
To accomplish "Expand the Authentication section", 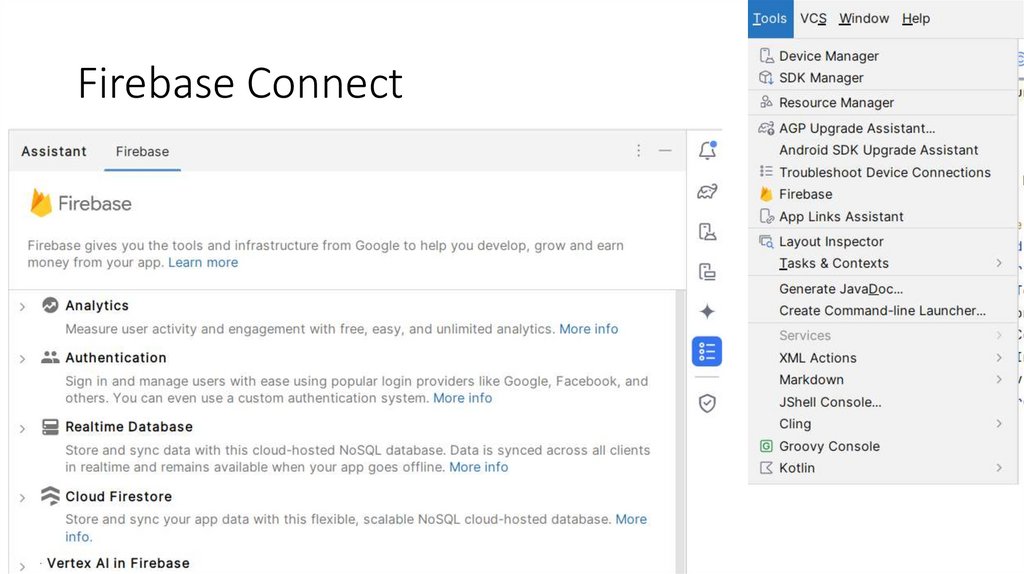I will pos(22,358).
